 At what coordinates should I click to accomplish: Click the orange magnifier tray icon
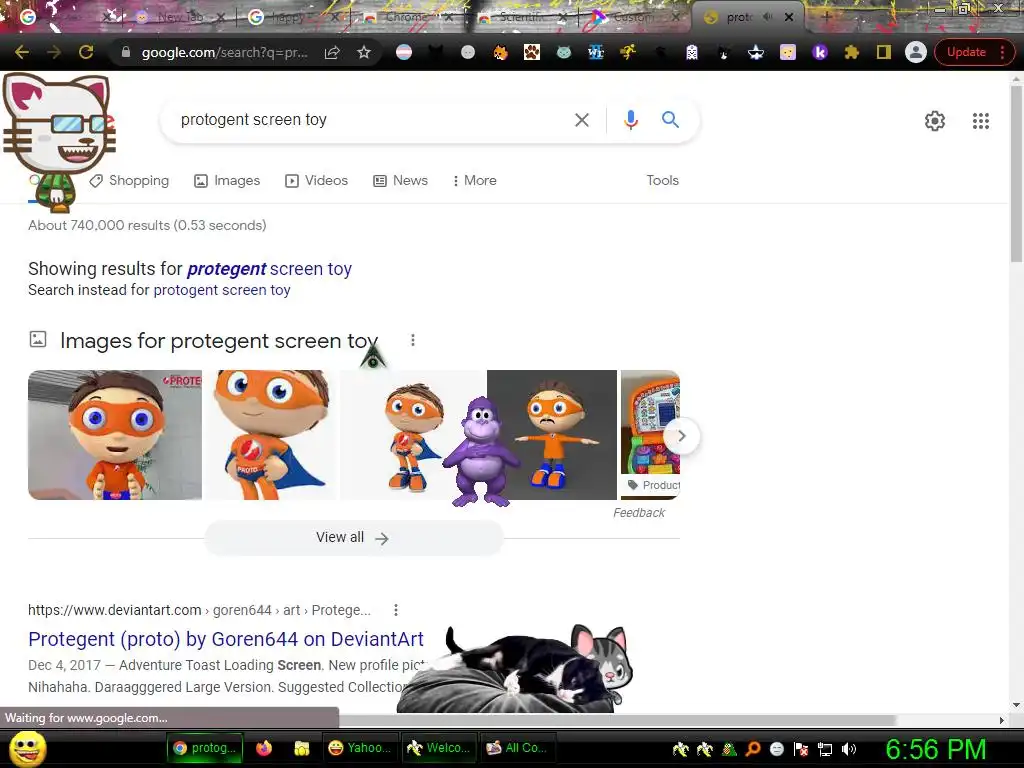click(x=753, y=749)
